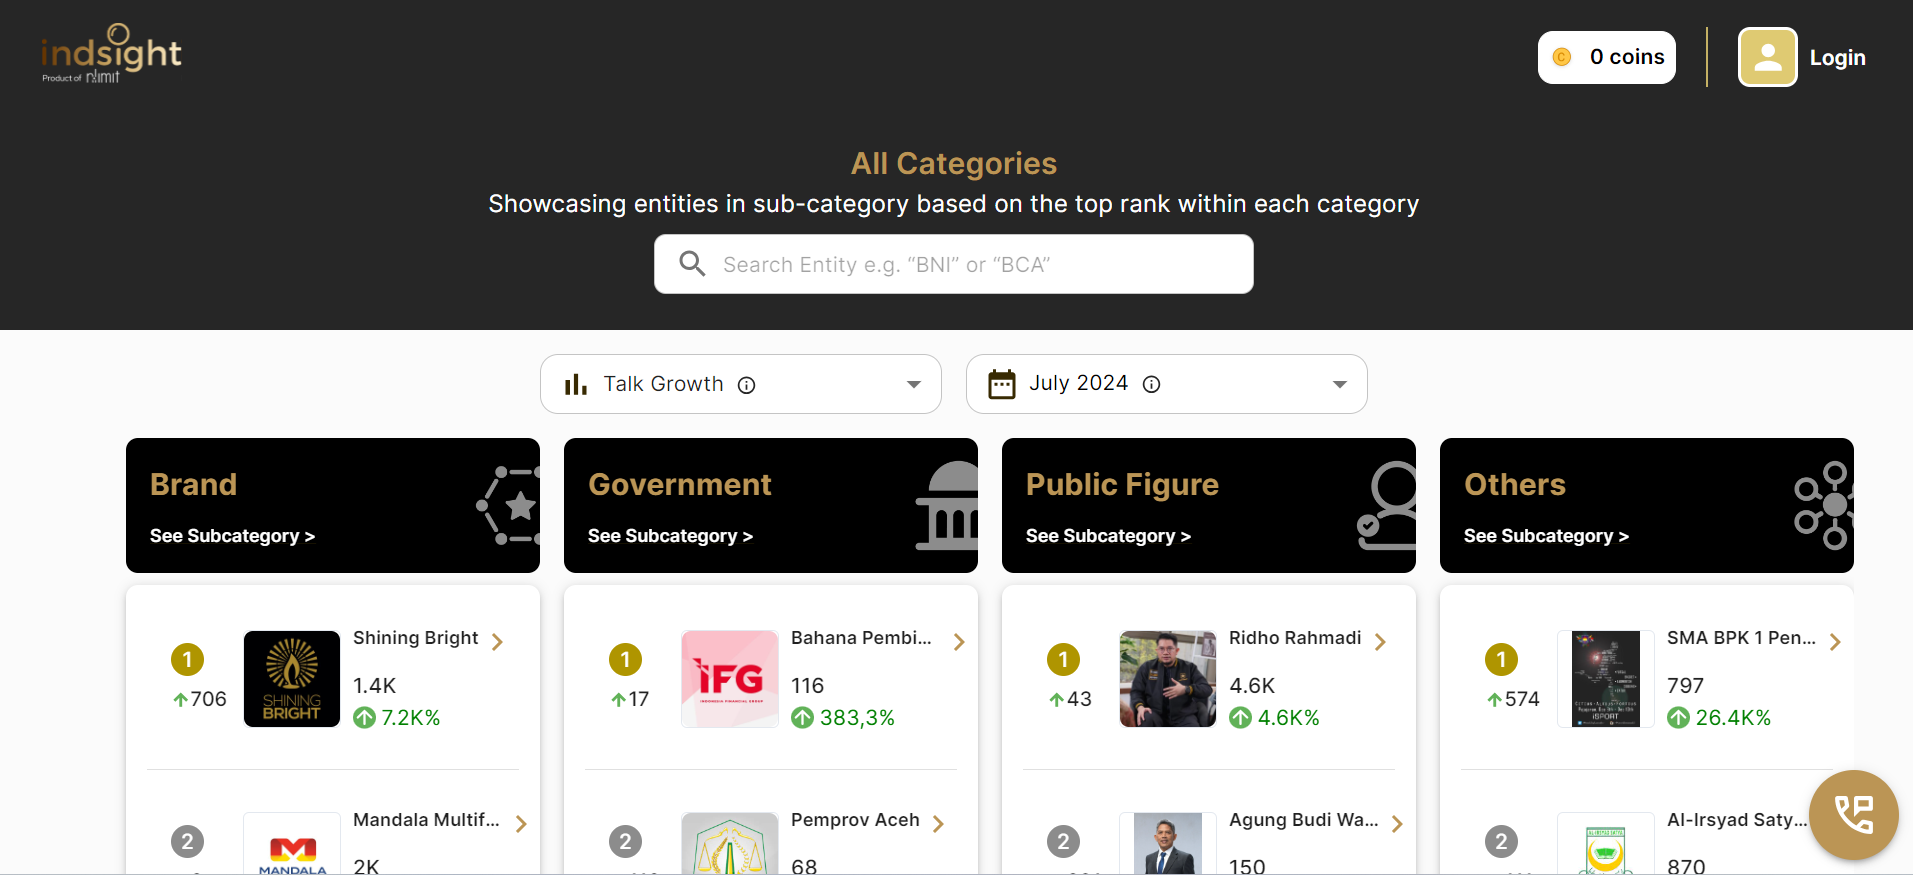See Subcategory under Government
The image size is (1913, 875).
click(x=670, y=536)
